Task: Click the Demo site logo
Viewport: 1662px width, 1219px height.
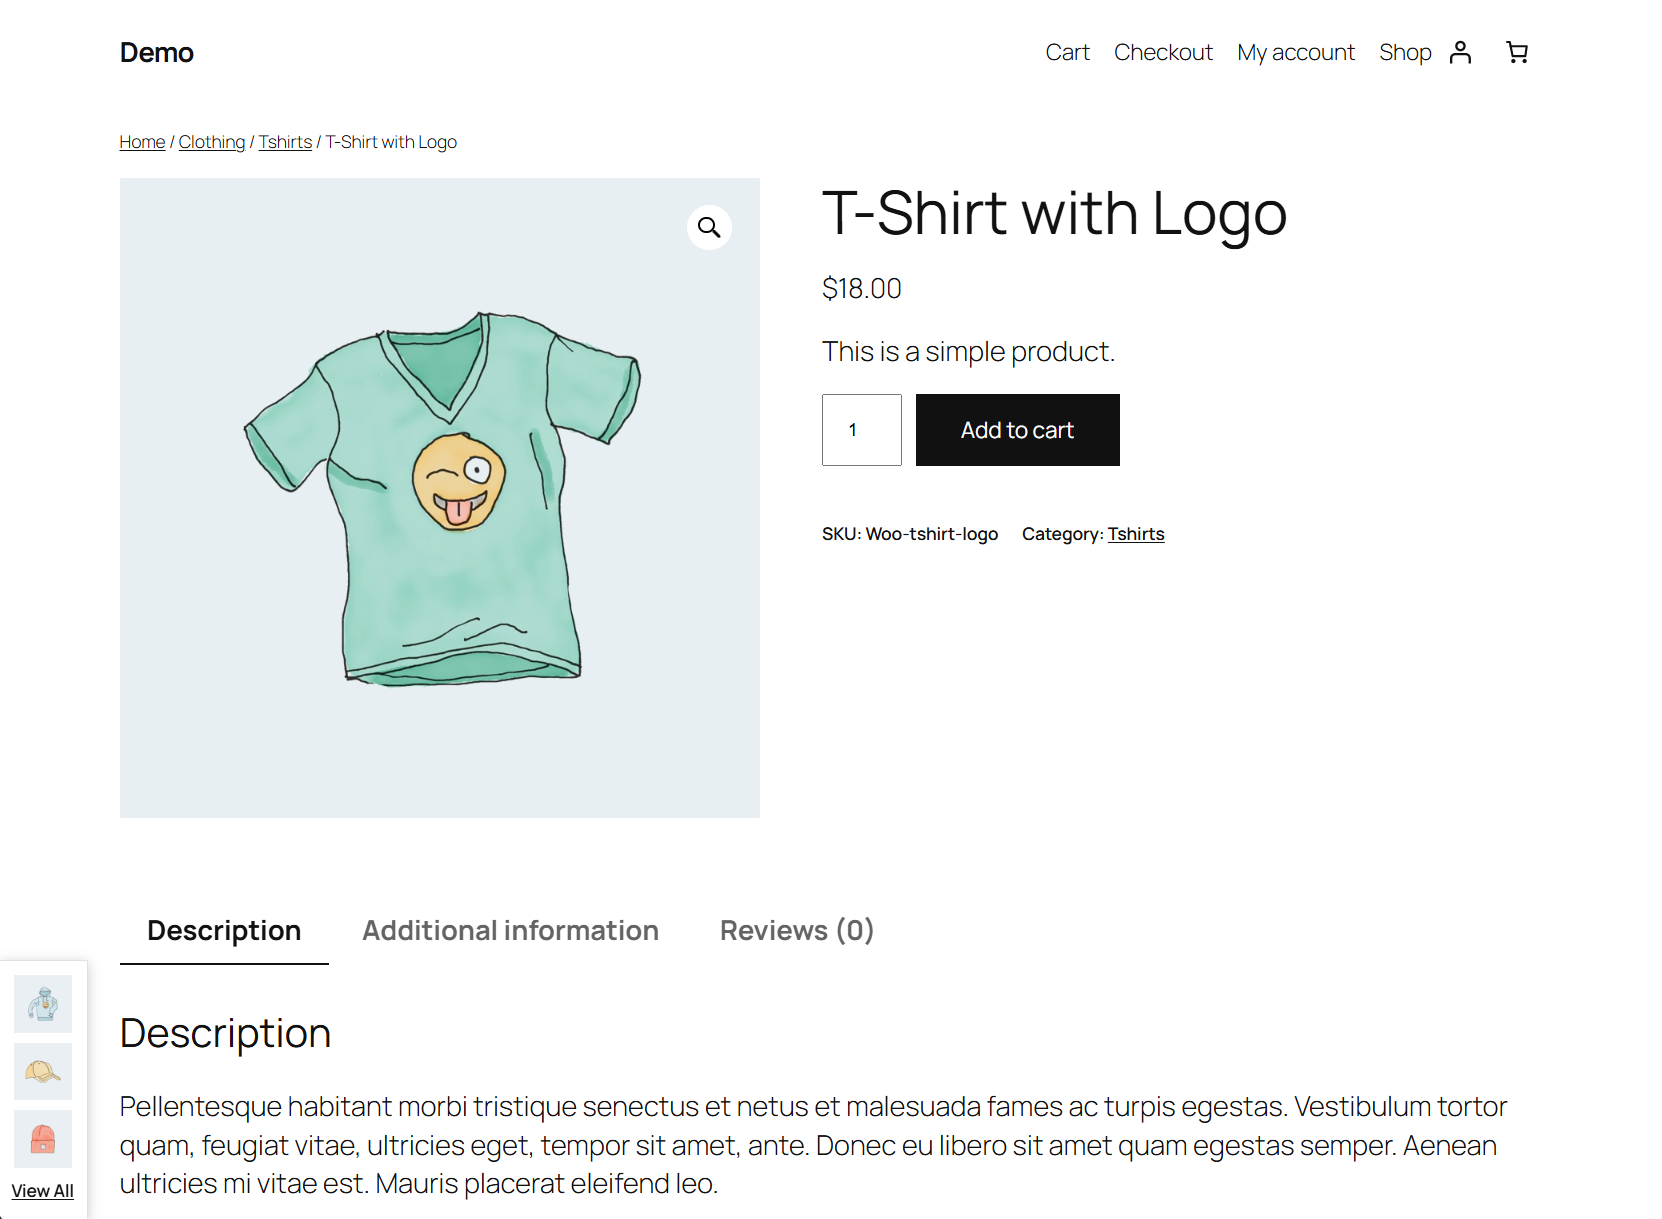Action: pos(156,52)
